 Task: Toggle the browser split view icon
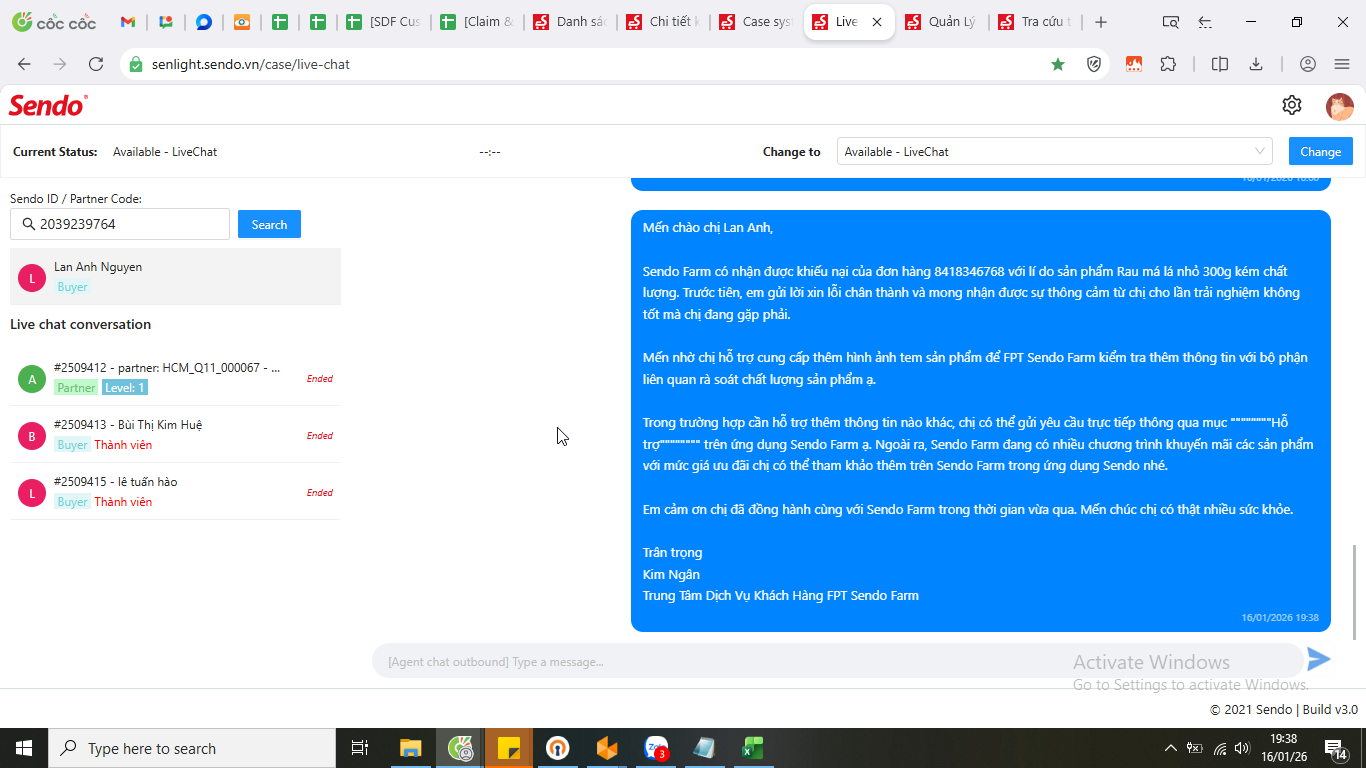(1220, 64)
